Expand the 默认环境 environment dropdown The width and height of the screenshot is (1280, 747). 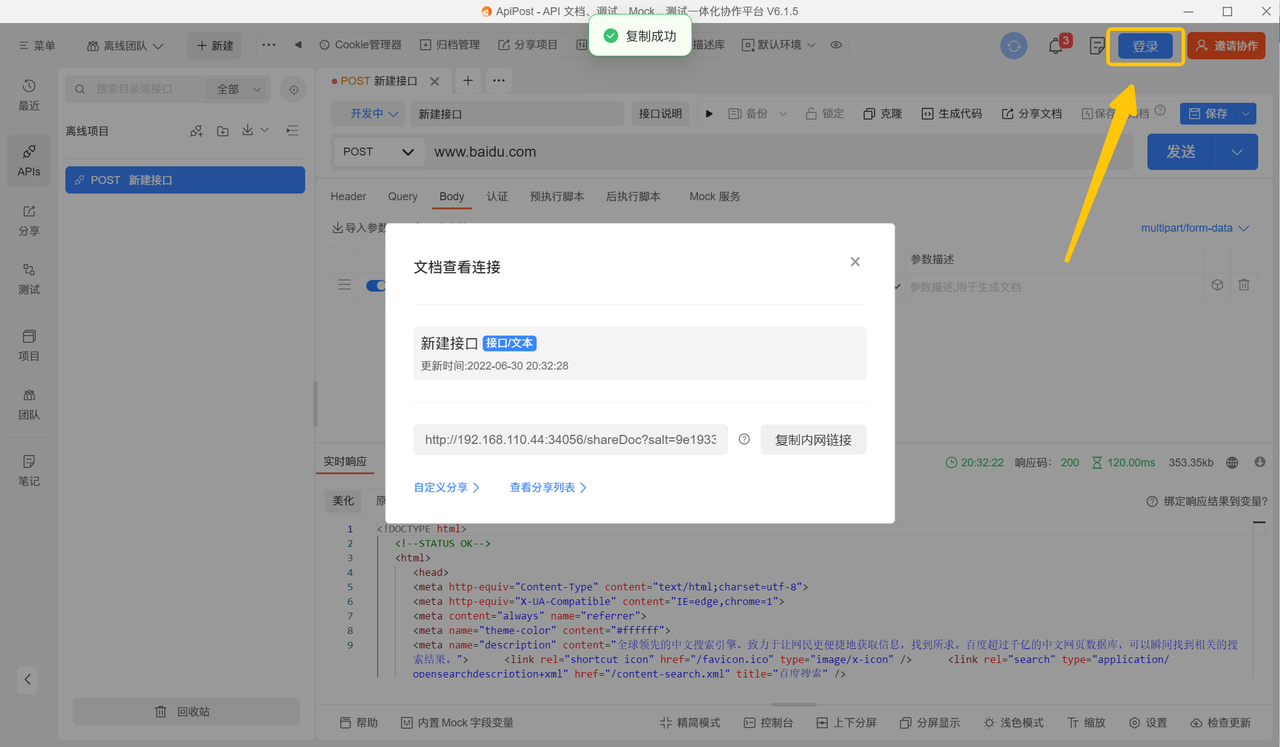tap(778, 45)
